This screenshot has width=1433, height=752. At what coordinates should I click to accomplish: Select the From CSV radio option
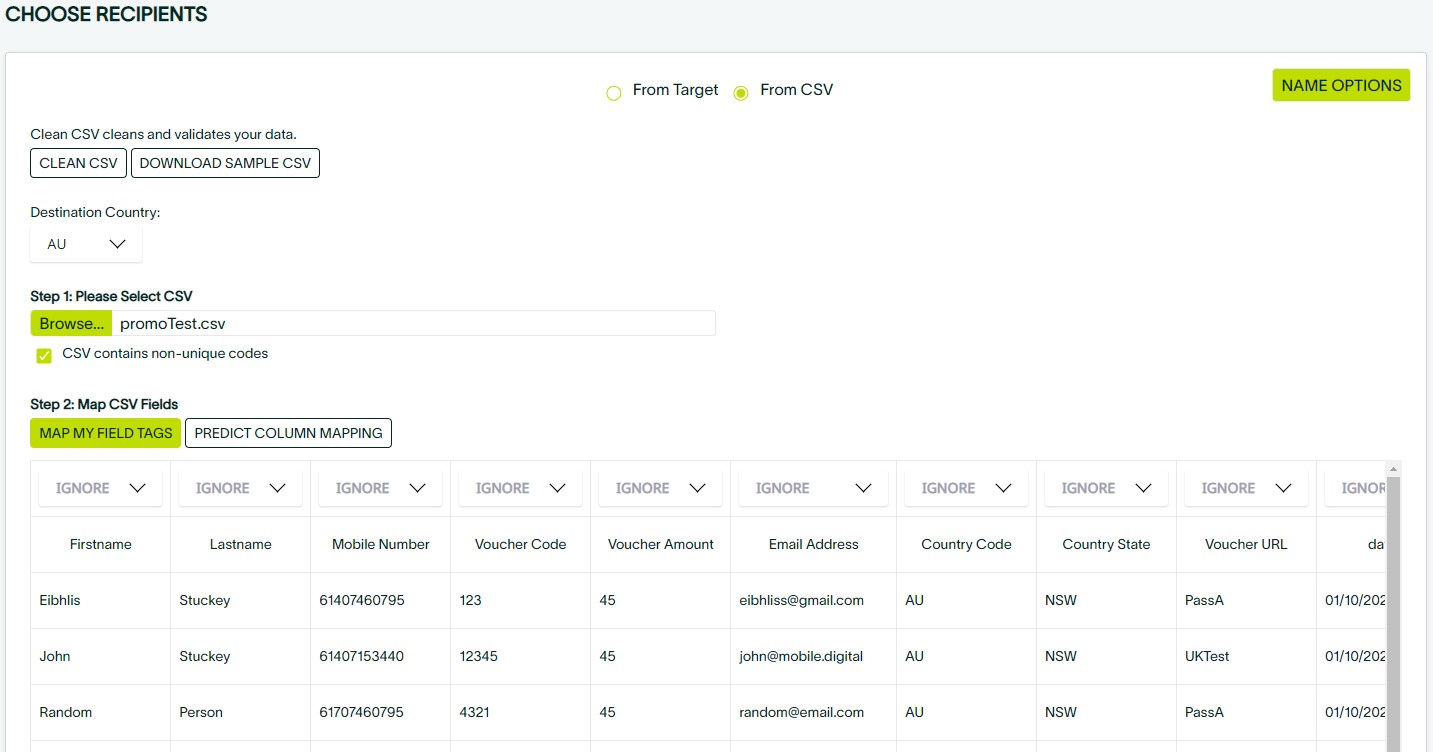[741, 93]
